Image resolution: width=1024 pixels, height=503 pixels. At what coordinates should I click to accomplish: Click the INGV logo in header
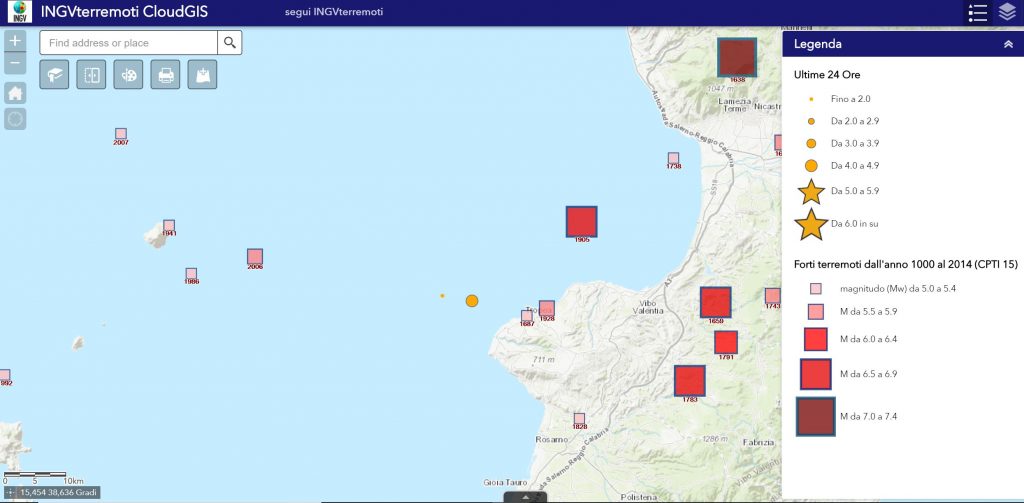18,13
